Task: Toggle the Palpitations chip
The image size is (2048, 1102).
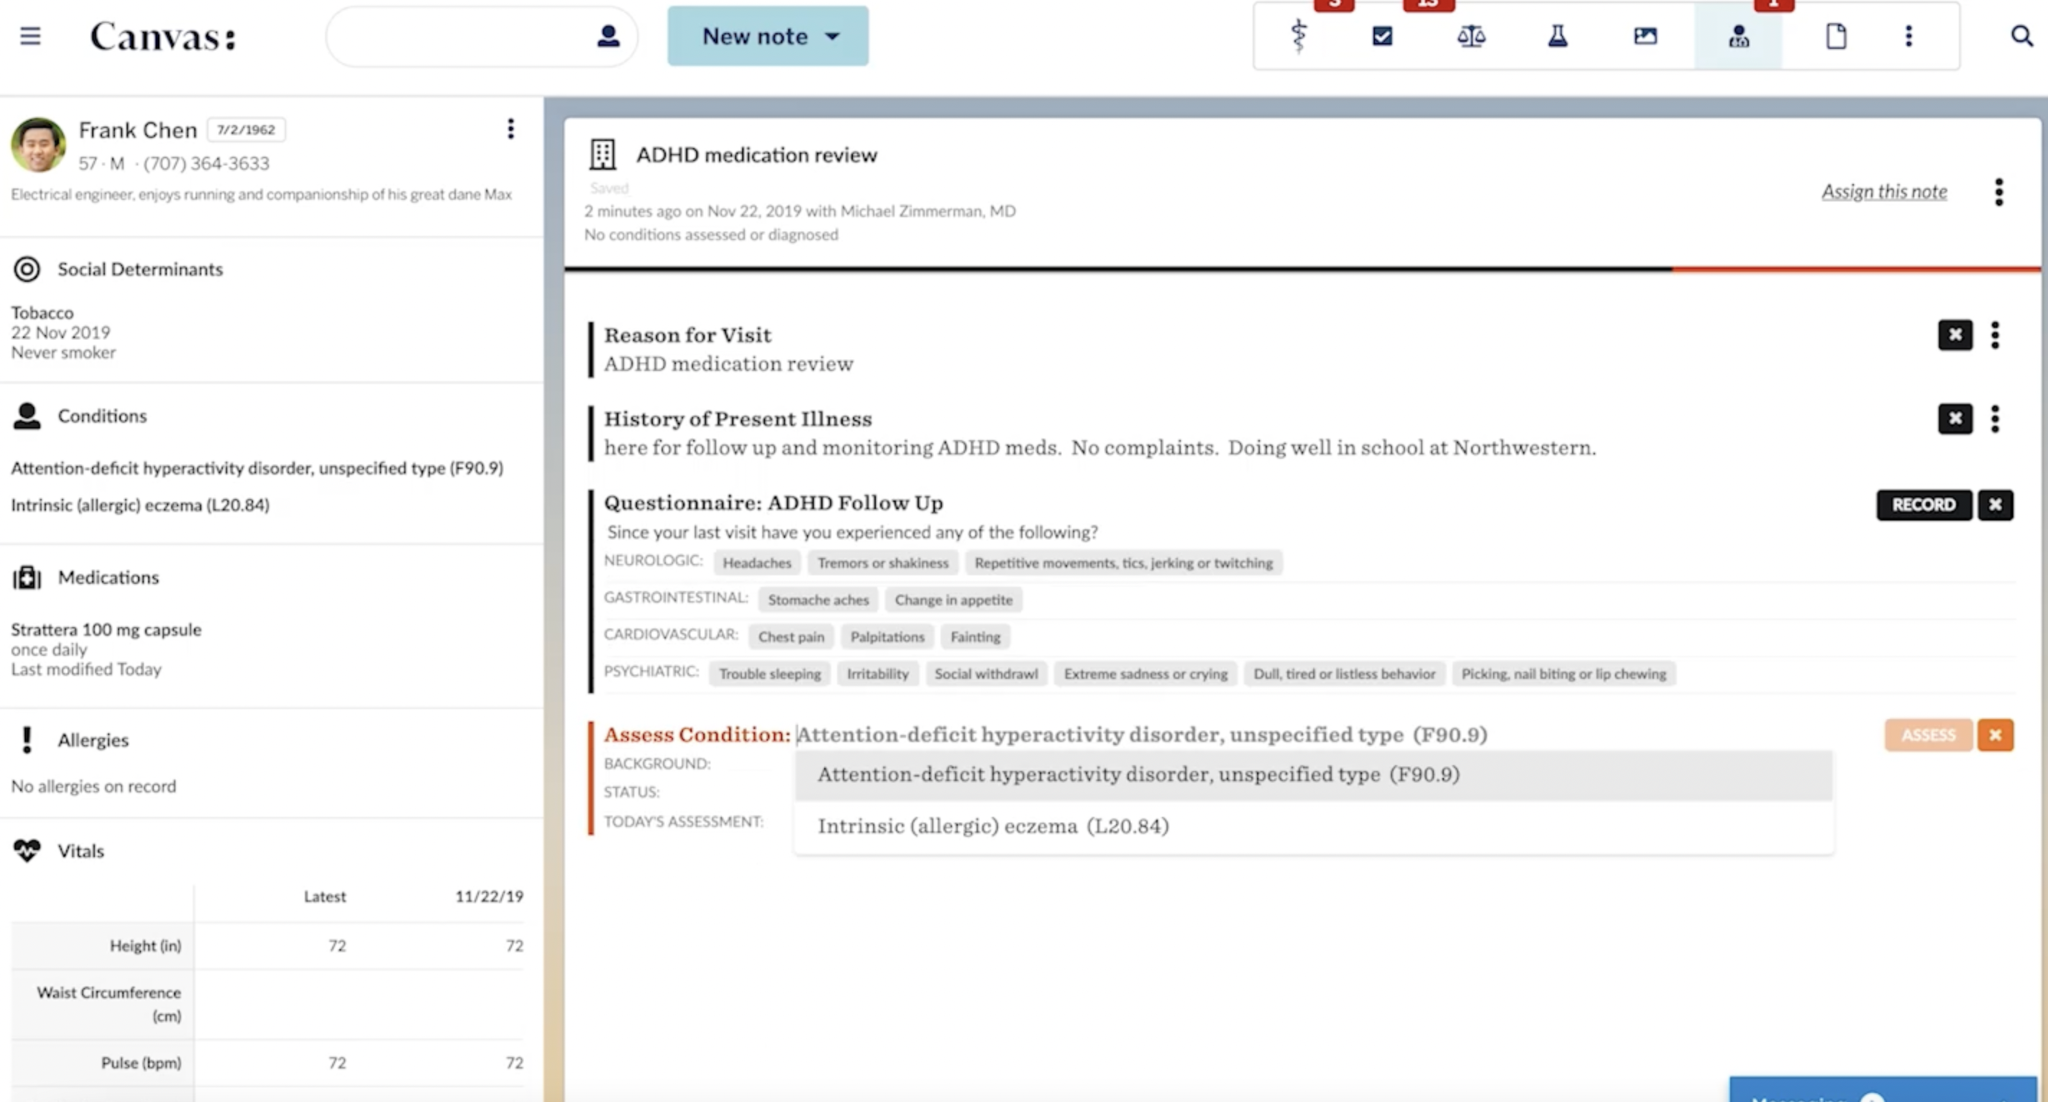Action: pos(887,637)
